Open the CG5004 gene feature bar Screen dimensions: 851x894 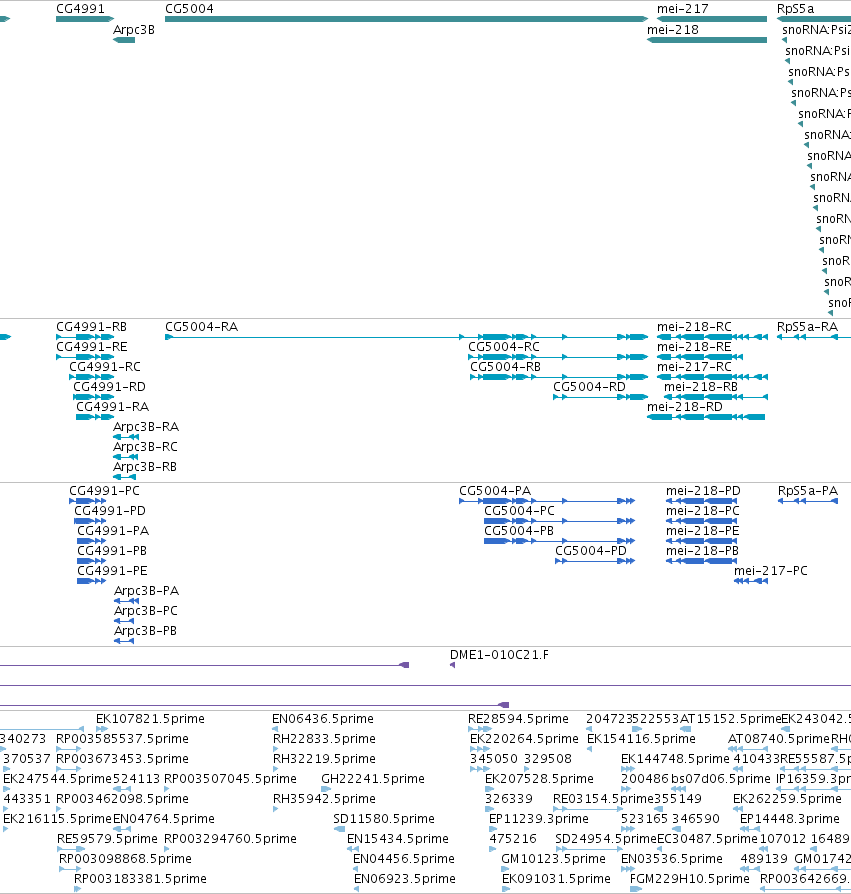point(406,19)
